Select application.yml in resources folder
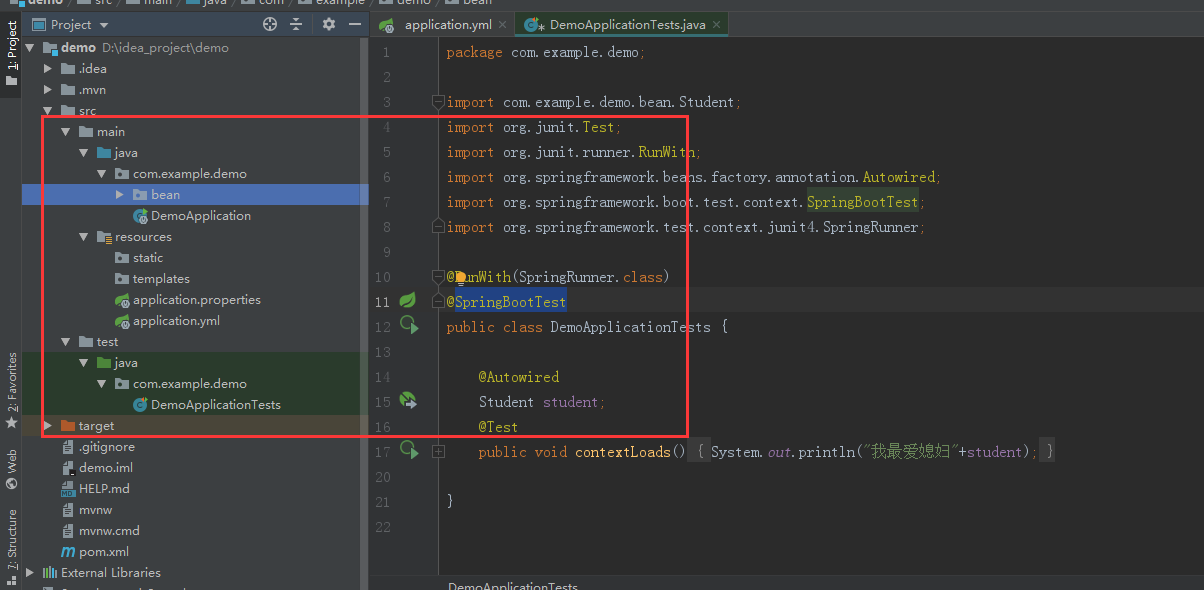 click(176, 320)
